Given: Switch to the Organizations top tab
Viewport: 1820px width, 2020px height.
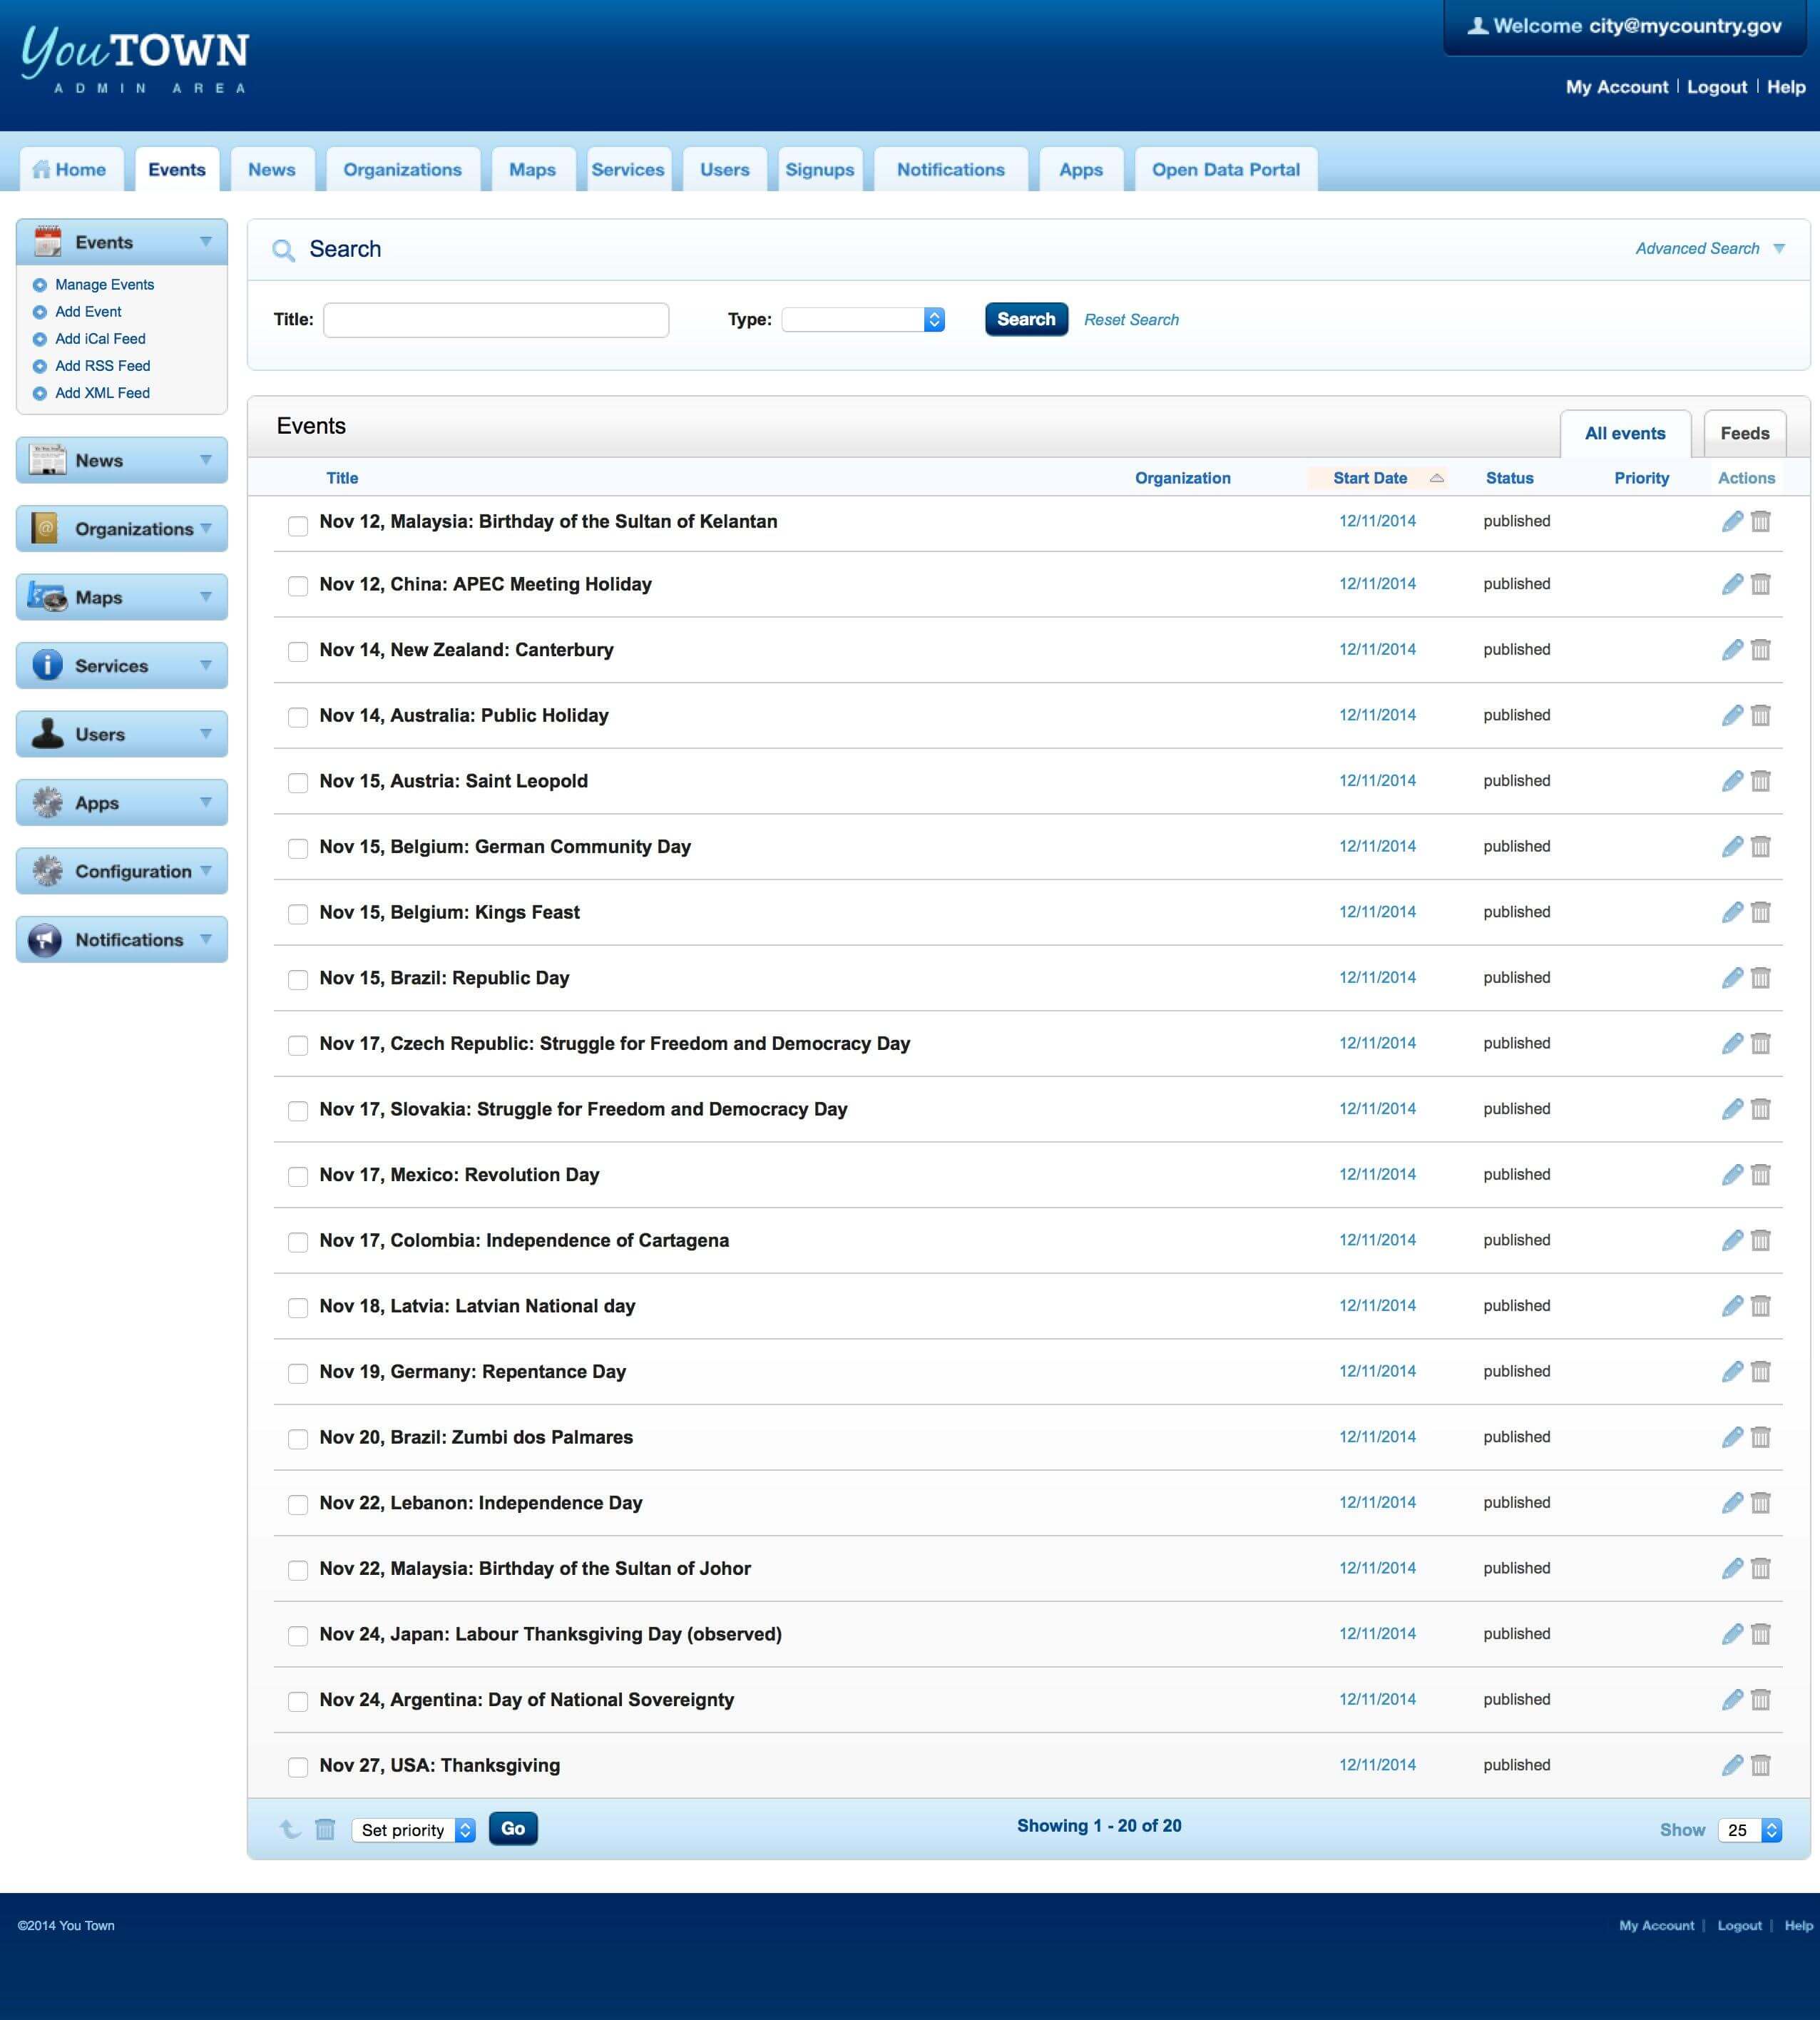Looking at the screenshot, I should point(402,169).
